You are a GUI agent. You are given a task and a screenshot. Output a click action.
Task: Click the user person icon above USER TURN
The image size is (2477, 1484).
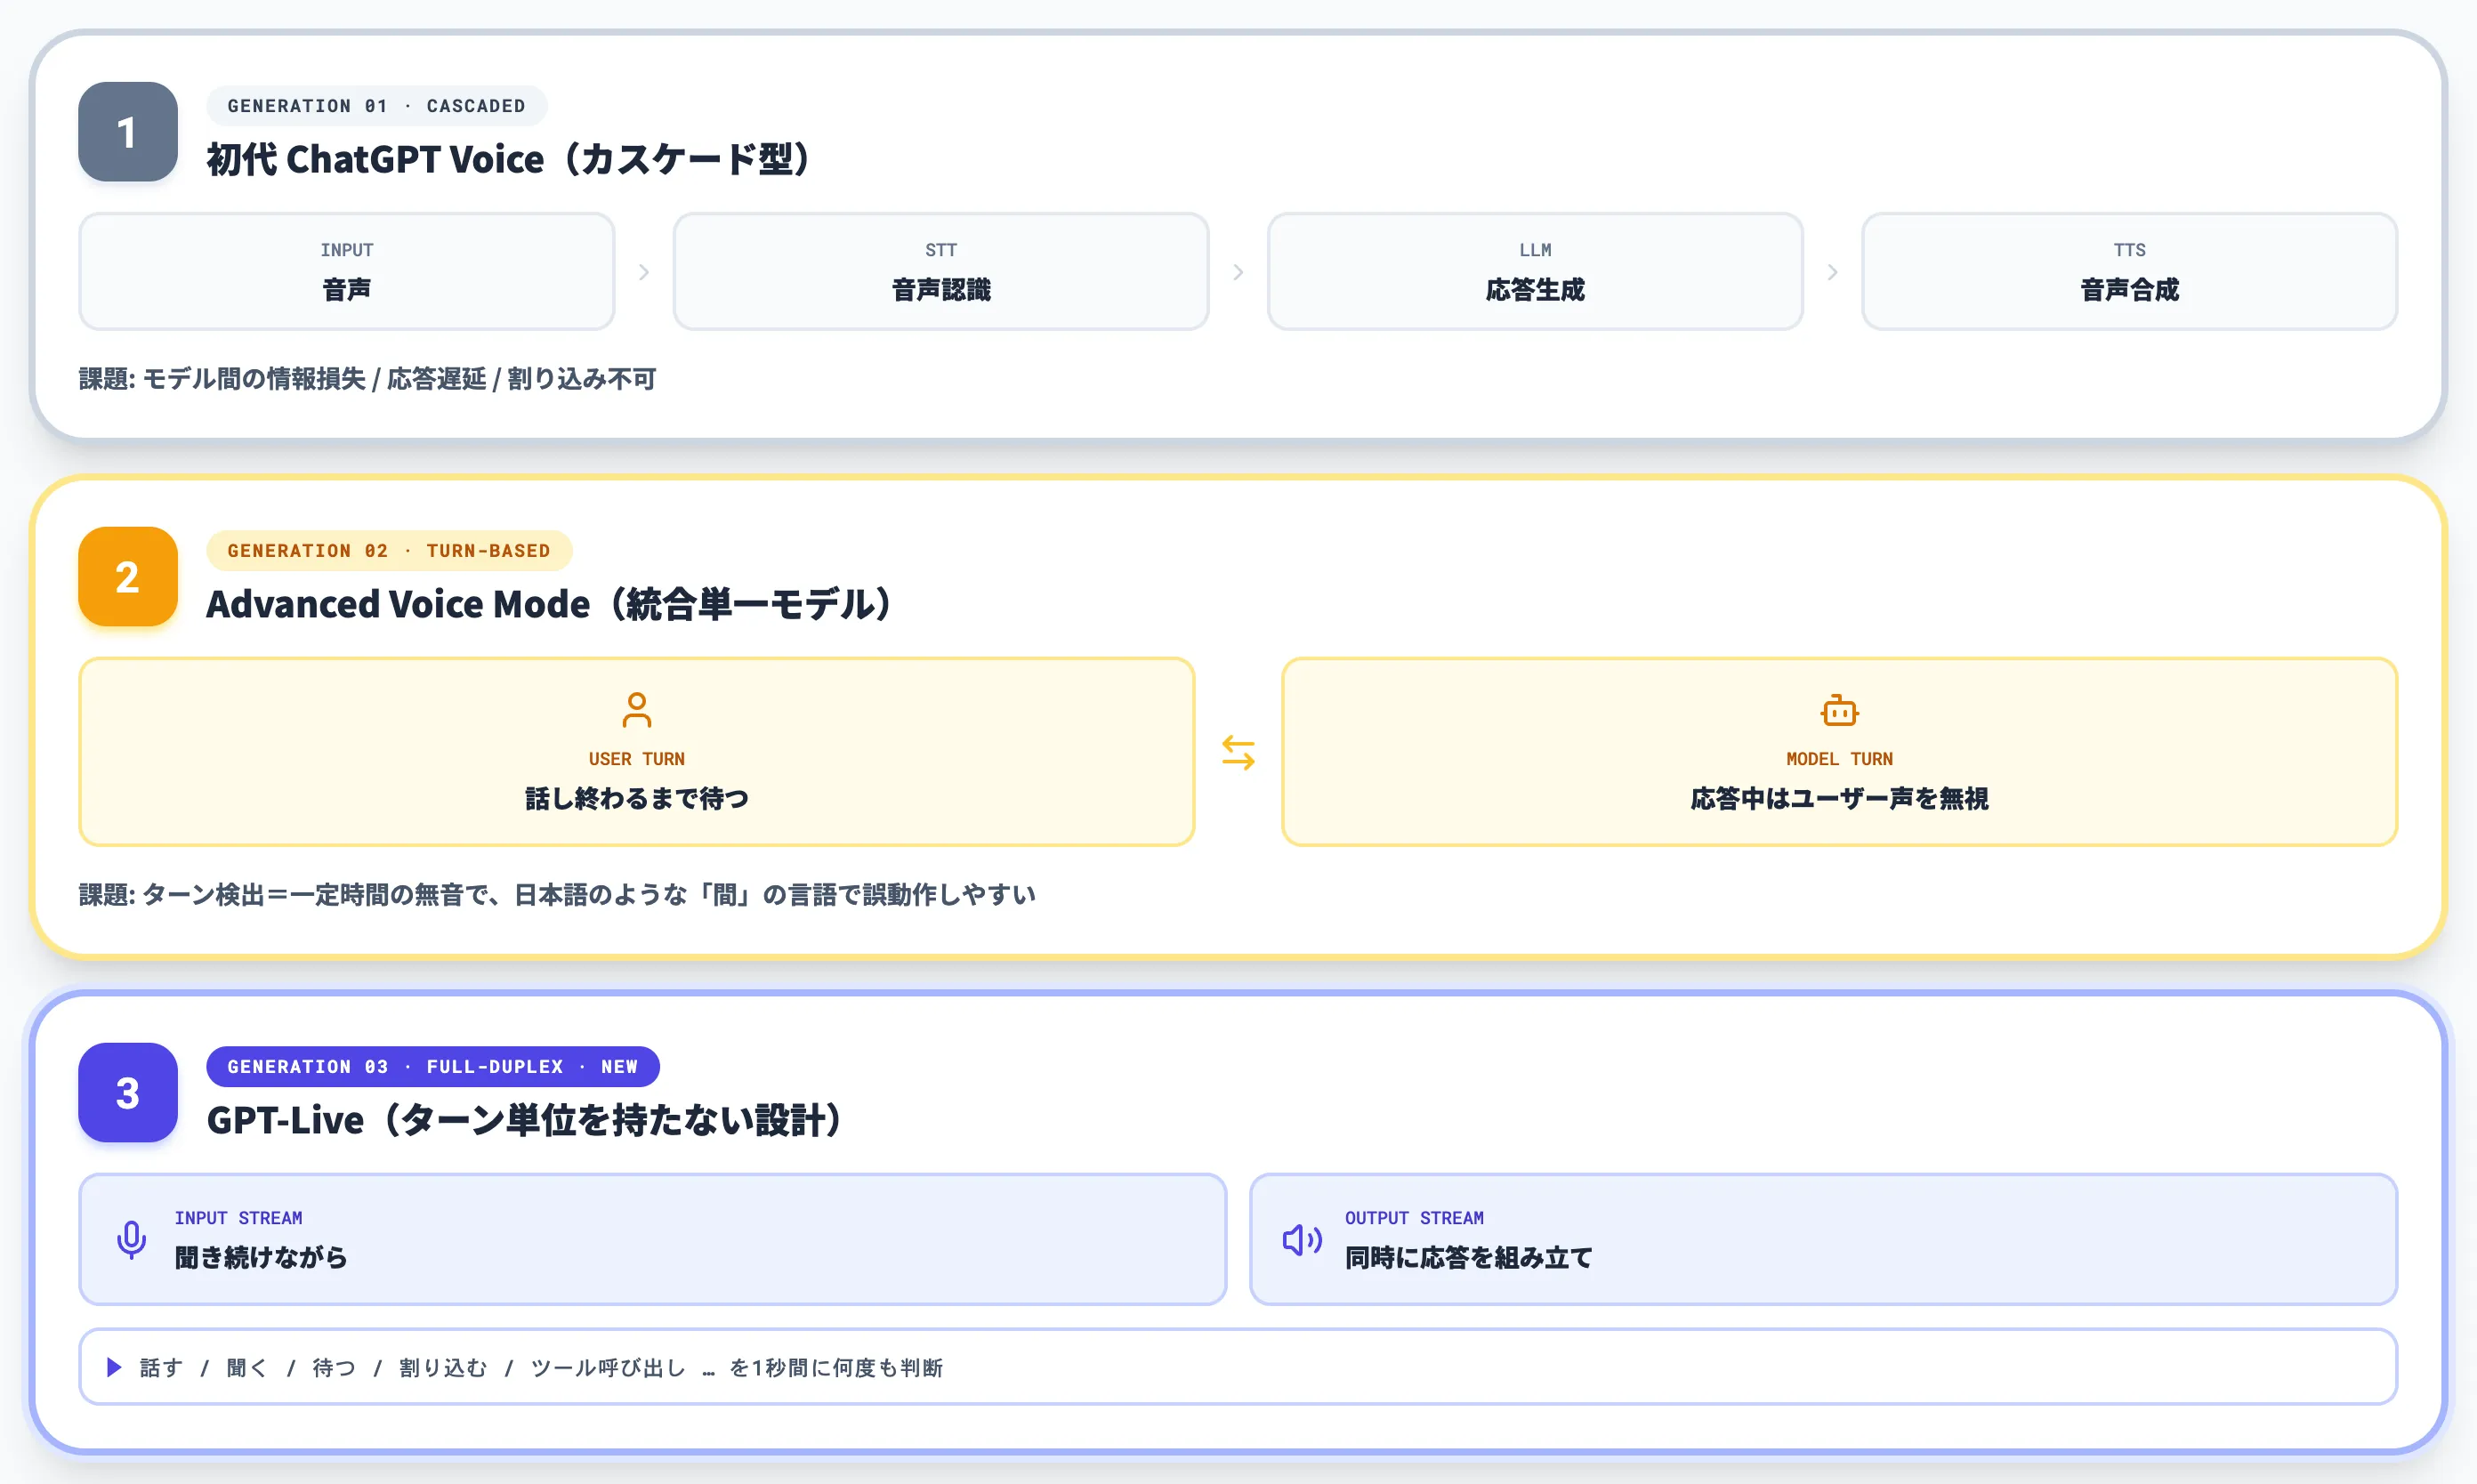(x=637, y=710)
